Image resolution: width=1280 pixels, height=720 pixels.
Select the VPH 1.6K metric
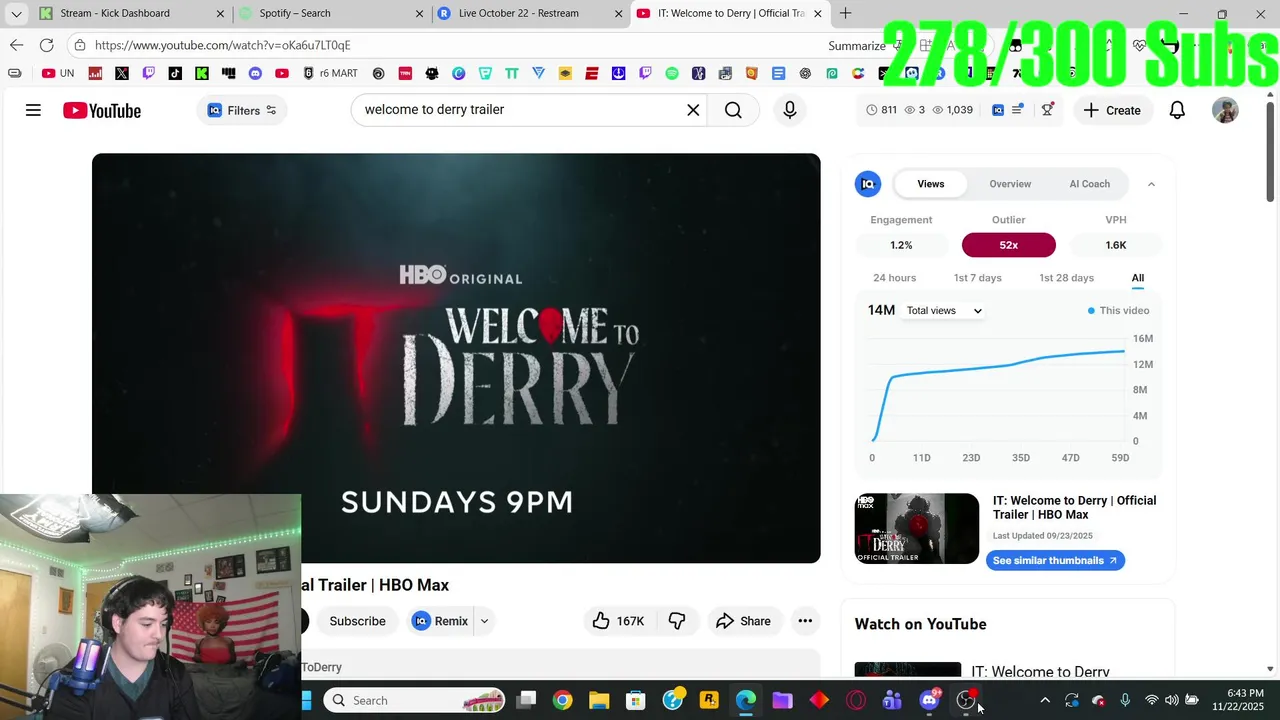click(x=1116, y=245)
